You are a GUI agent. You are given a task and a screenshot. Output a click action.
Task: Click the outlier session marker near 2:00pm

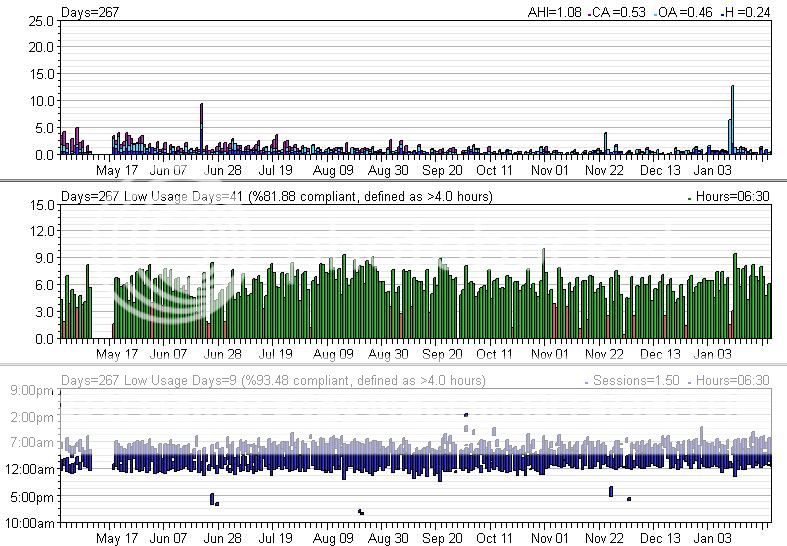pyautogui.click(x=466, y=414)
